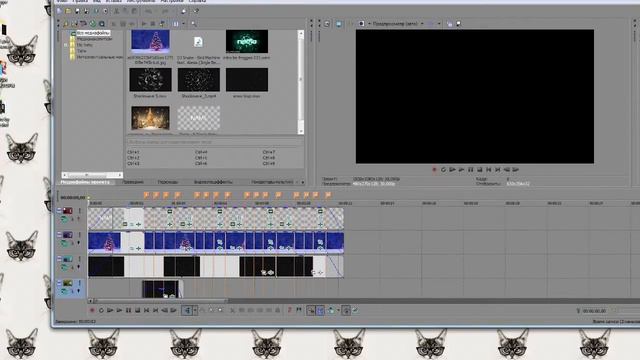Click Record in the timeline transport bar

click(x=92, y=311)
